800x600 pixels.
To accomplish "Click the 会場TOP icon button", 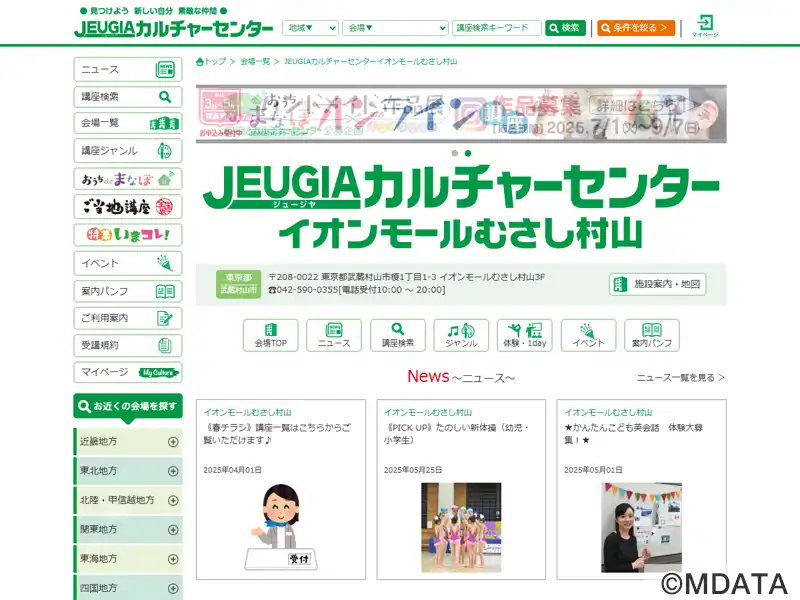I will pyautogui.click(x=270, y=335).
